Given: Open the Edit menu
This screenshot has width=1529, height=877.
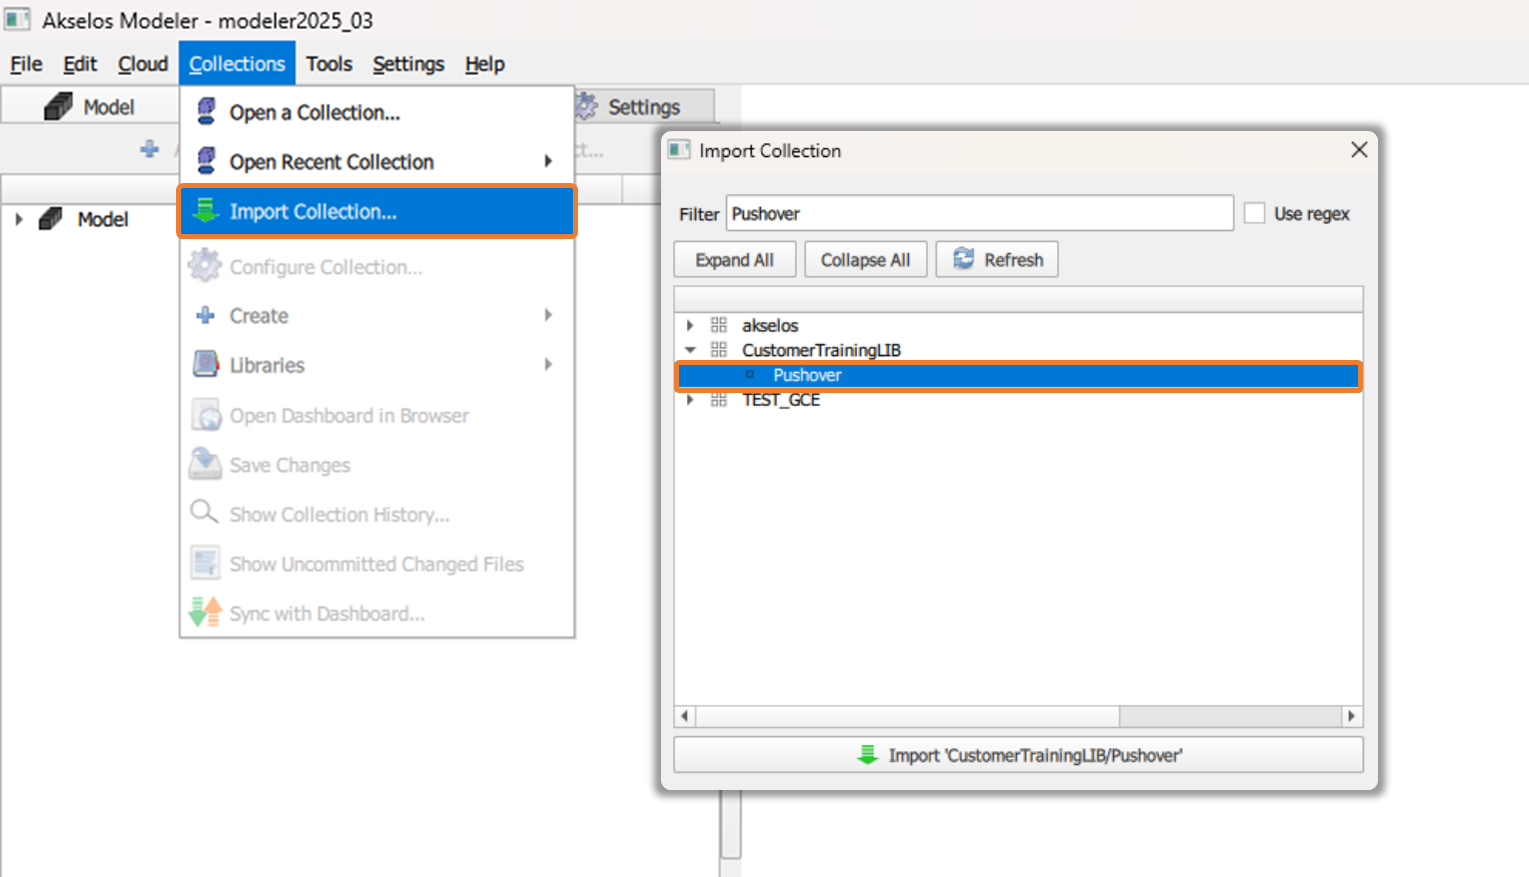Looking at the screenshot, I should [80, 64].
